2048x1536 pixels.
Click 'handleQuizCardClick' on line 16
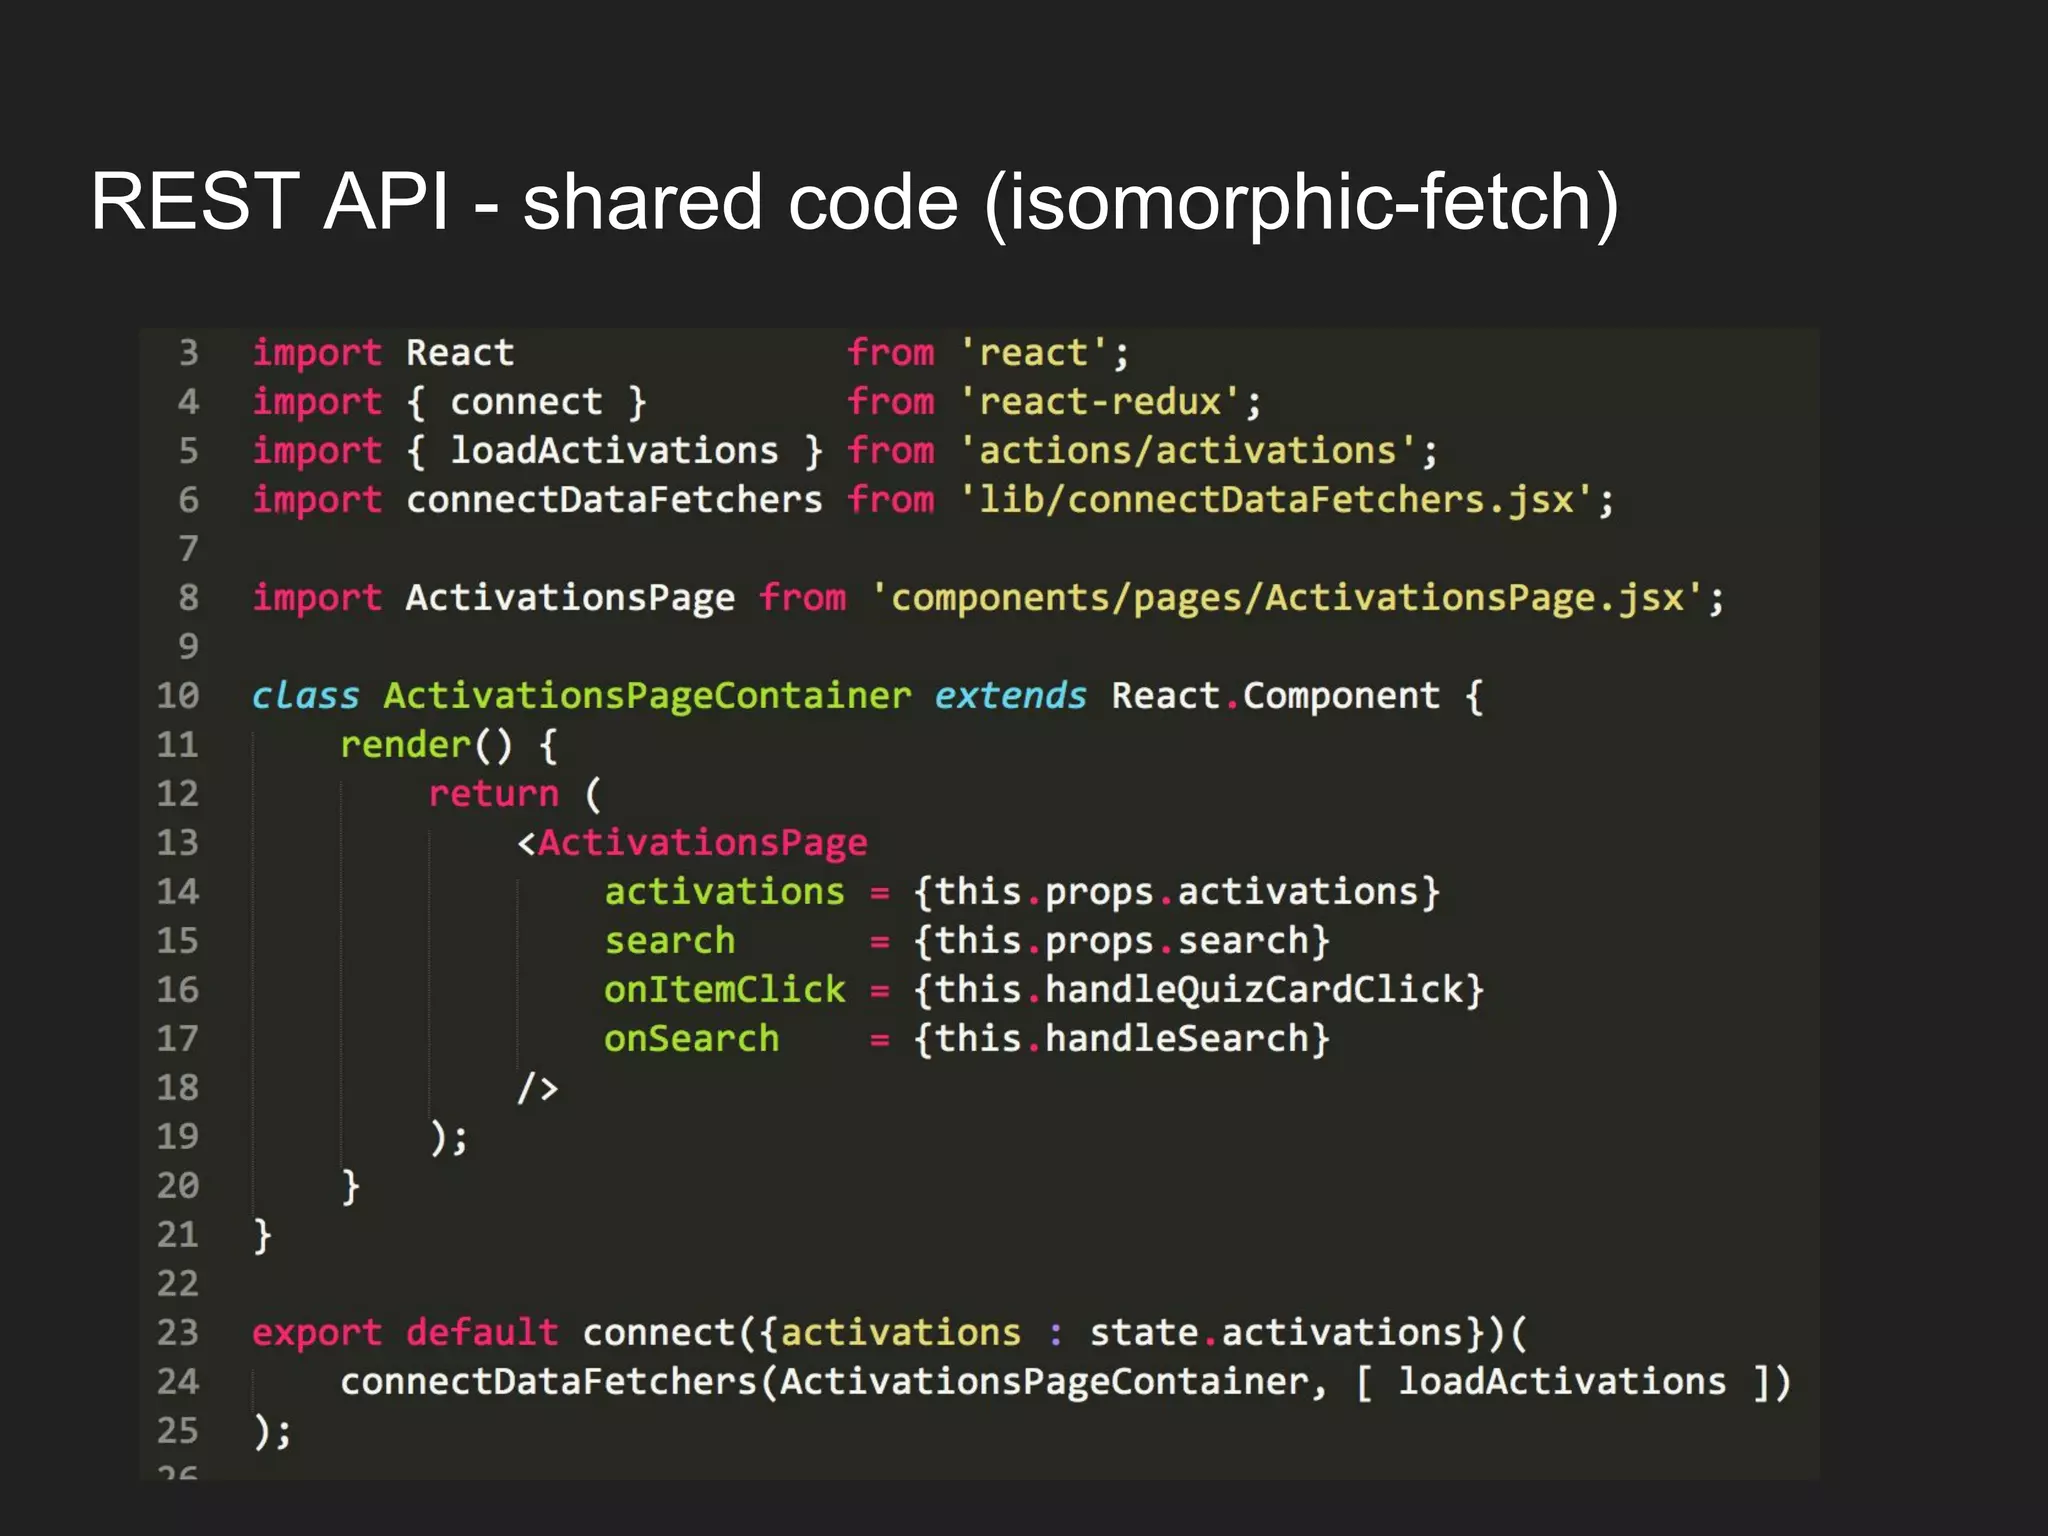coord(1253,990)
